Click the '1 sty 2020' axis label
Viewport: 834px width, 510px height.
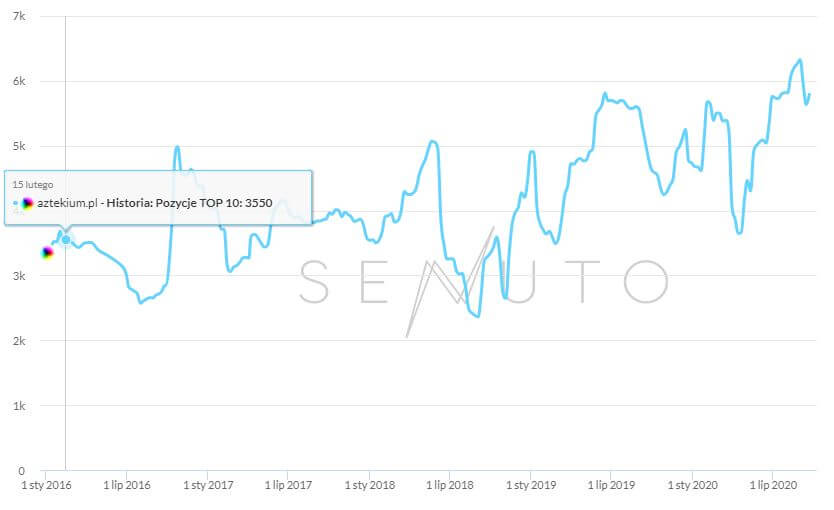click(x=693, y=485)
